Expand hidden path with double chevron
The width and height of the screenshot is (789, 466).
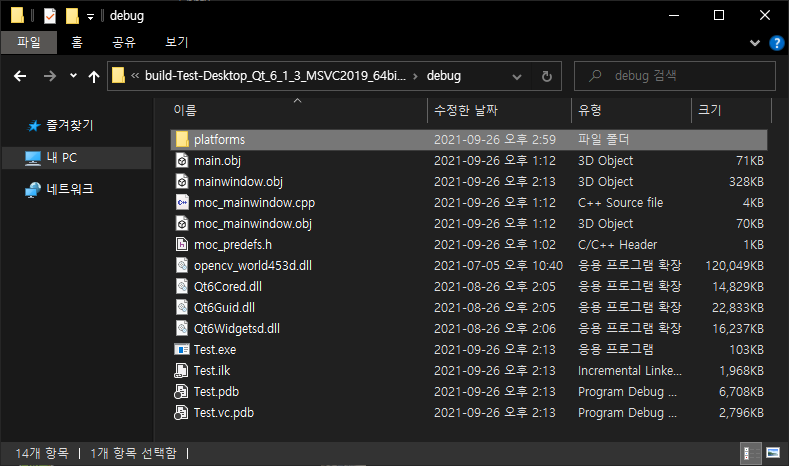click(135, 76)
